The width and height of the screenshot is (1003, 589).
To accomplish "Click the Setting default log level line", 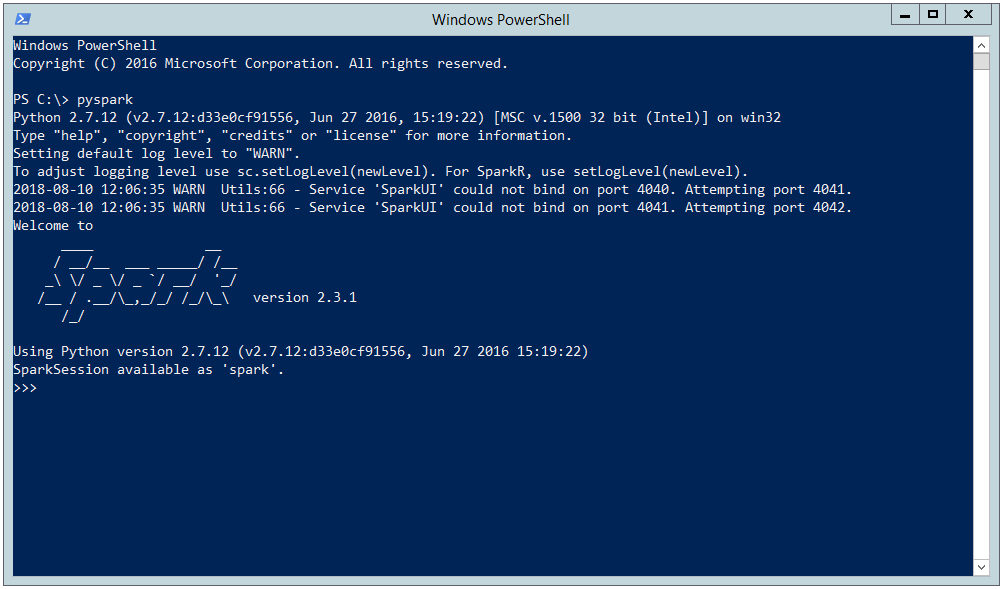I will pos(157,154).
